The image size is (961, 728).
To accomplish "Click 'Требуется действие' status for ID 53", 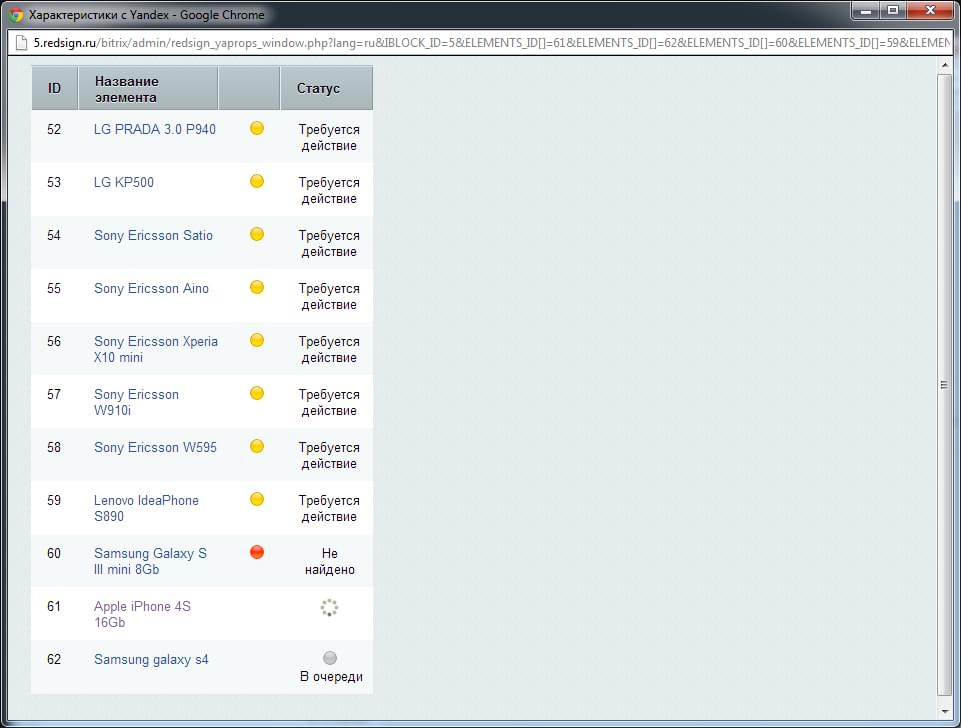I will (x=329, y=191).
